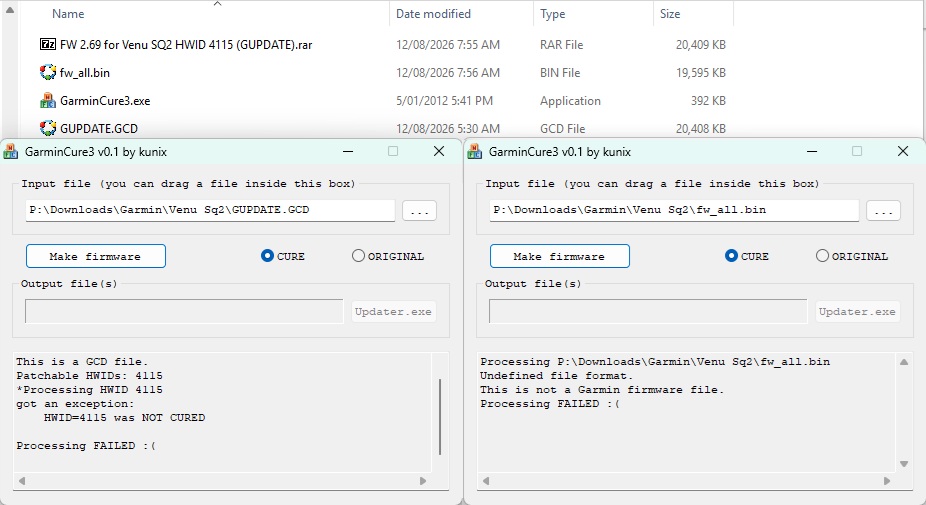Click log line 'Undefined file format.'
The width and height of the screenshot is (926, 505).
point(556,376)
